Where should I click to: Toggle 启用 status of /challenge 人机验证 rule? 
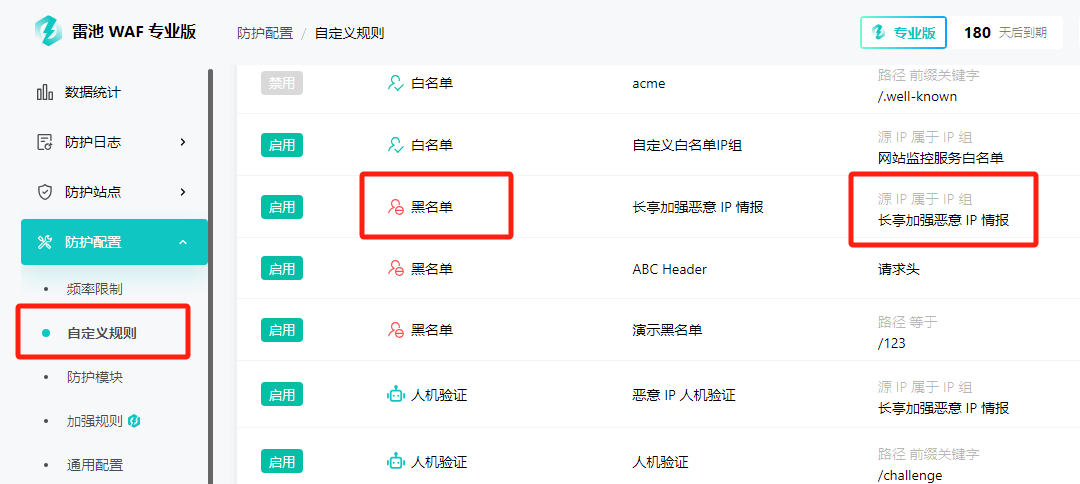click(x=282, y=461)
